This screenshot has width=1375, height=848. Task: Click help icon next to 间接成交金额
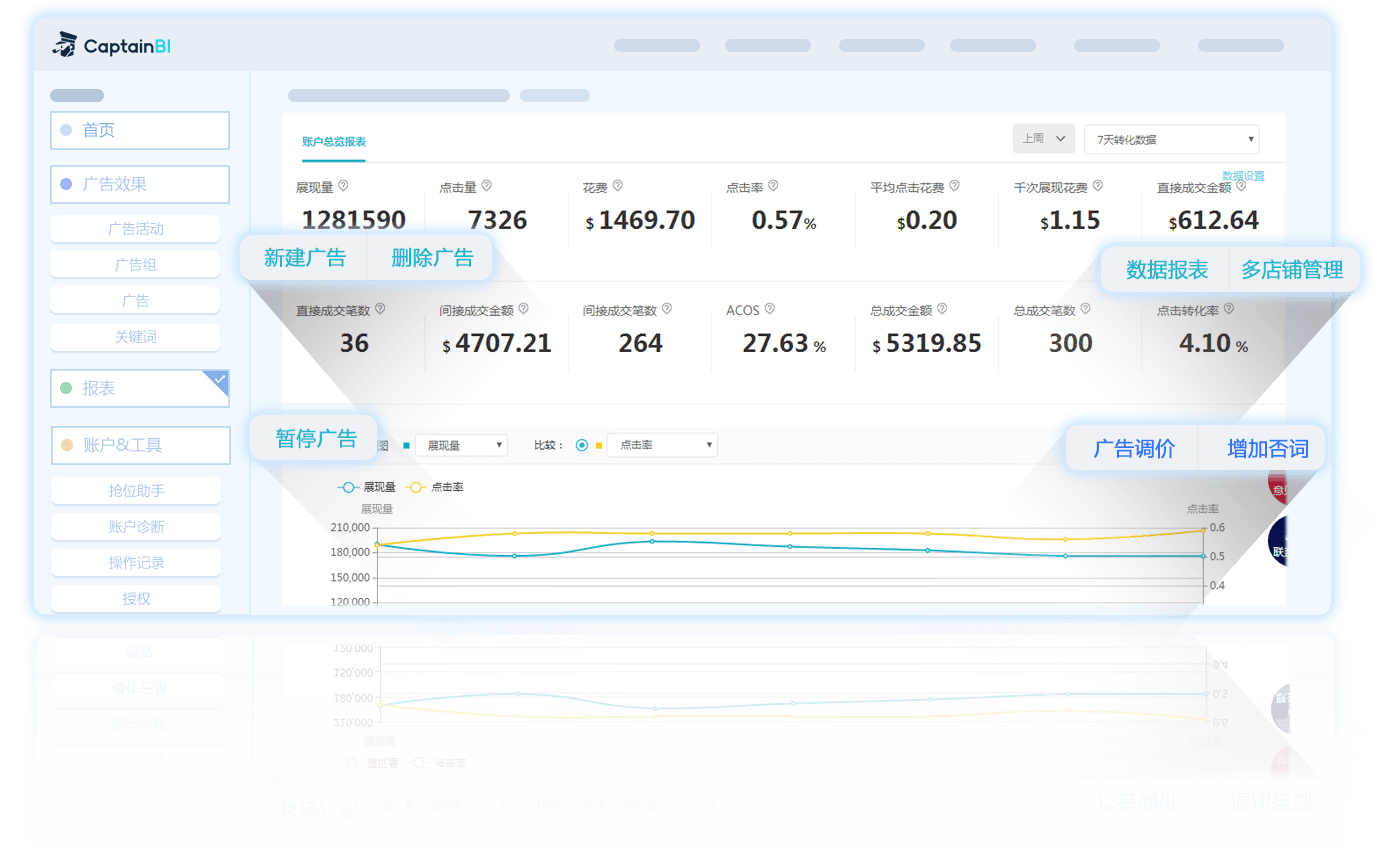pyautogui.click(x=523, y=309)
